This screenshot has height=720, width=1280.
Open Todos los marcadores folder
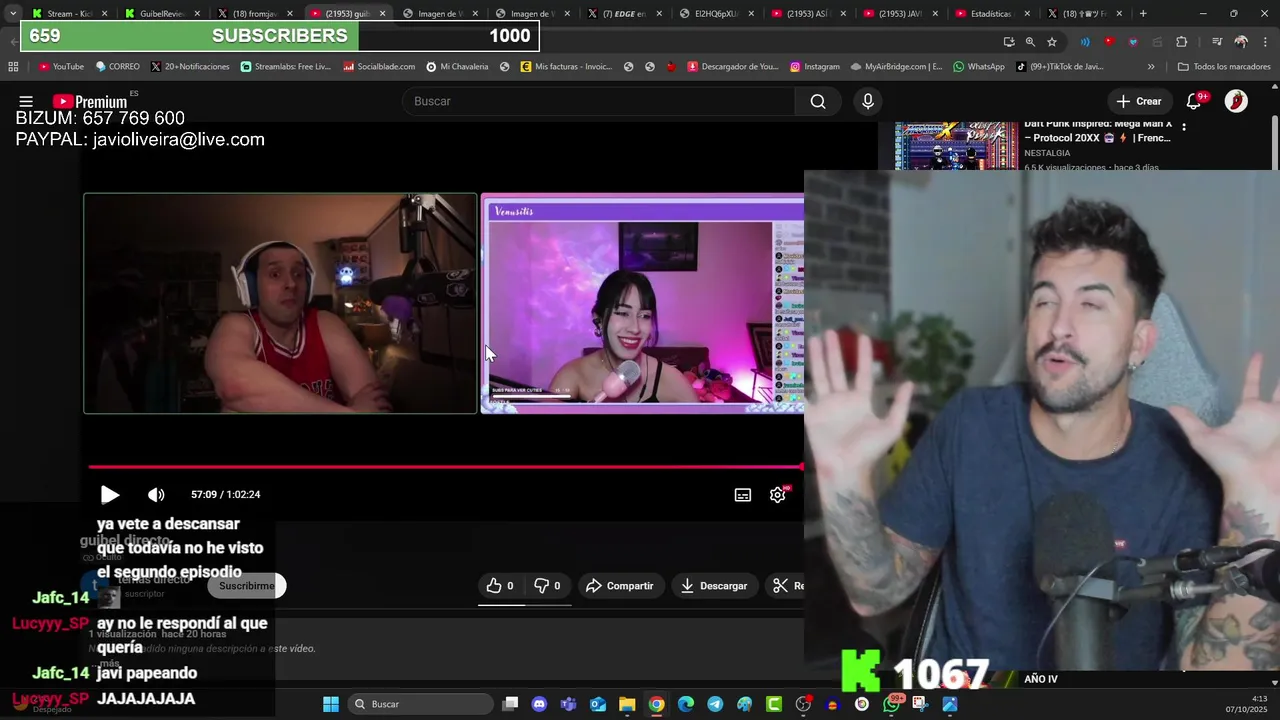tap(1224, 66)
